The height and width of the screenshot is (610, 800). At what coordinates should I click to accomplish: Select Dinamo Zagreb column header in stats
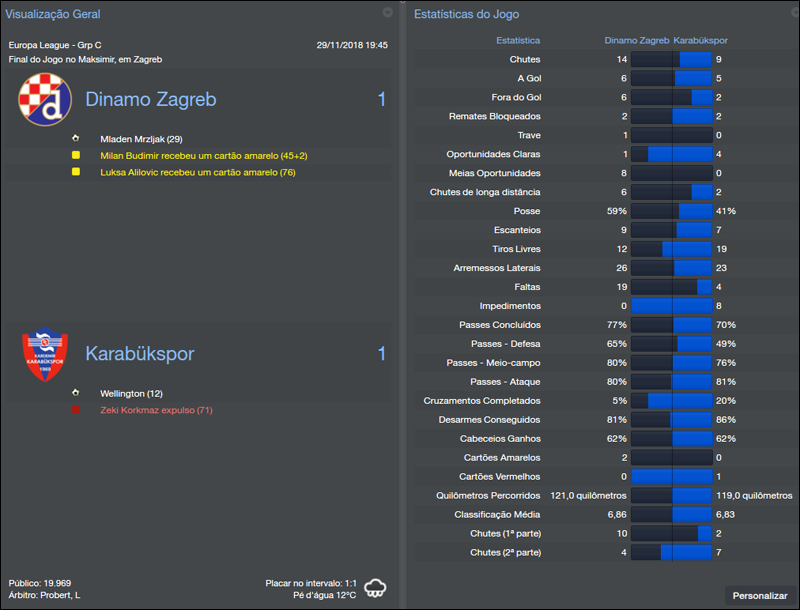click(x=637, y=41)
